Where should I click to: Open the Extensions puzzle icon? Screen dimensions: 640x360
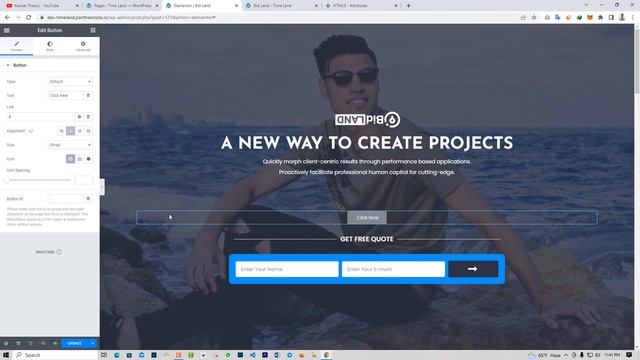(x=600, y=18)
